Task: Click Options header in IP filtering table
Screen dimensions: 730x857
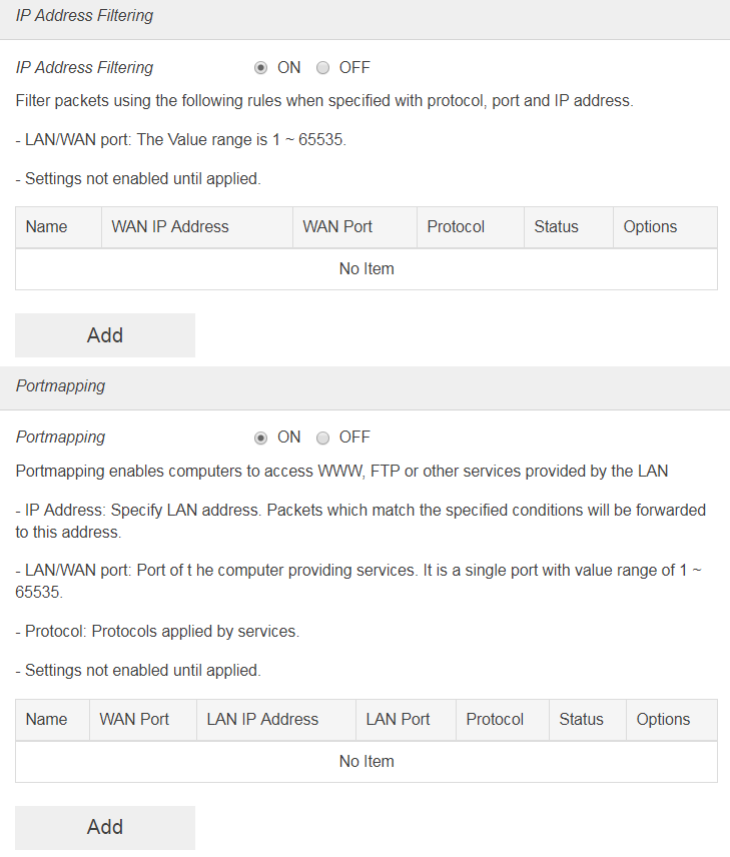Action: pos(650,227)
